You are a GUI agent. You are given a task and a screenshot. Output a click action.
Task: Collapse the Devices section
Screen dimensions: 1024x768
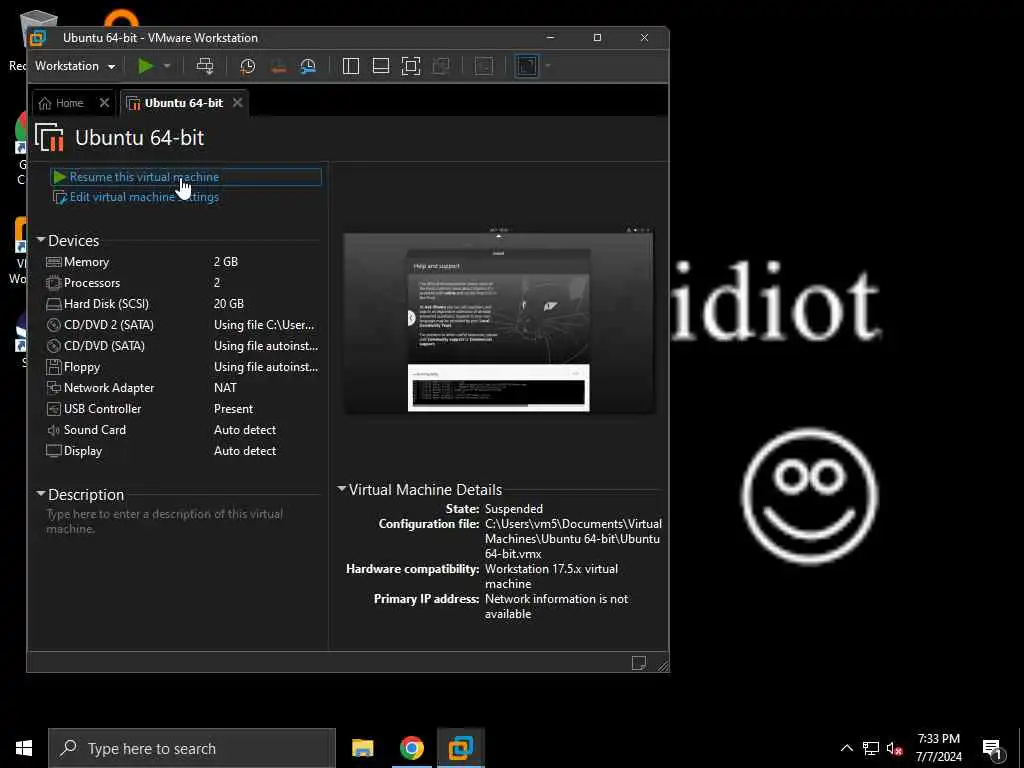pyautogui.click(x=41, y=240)
